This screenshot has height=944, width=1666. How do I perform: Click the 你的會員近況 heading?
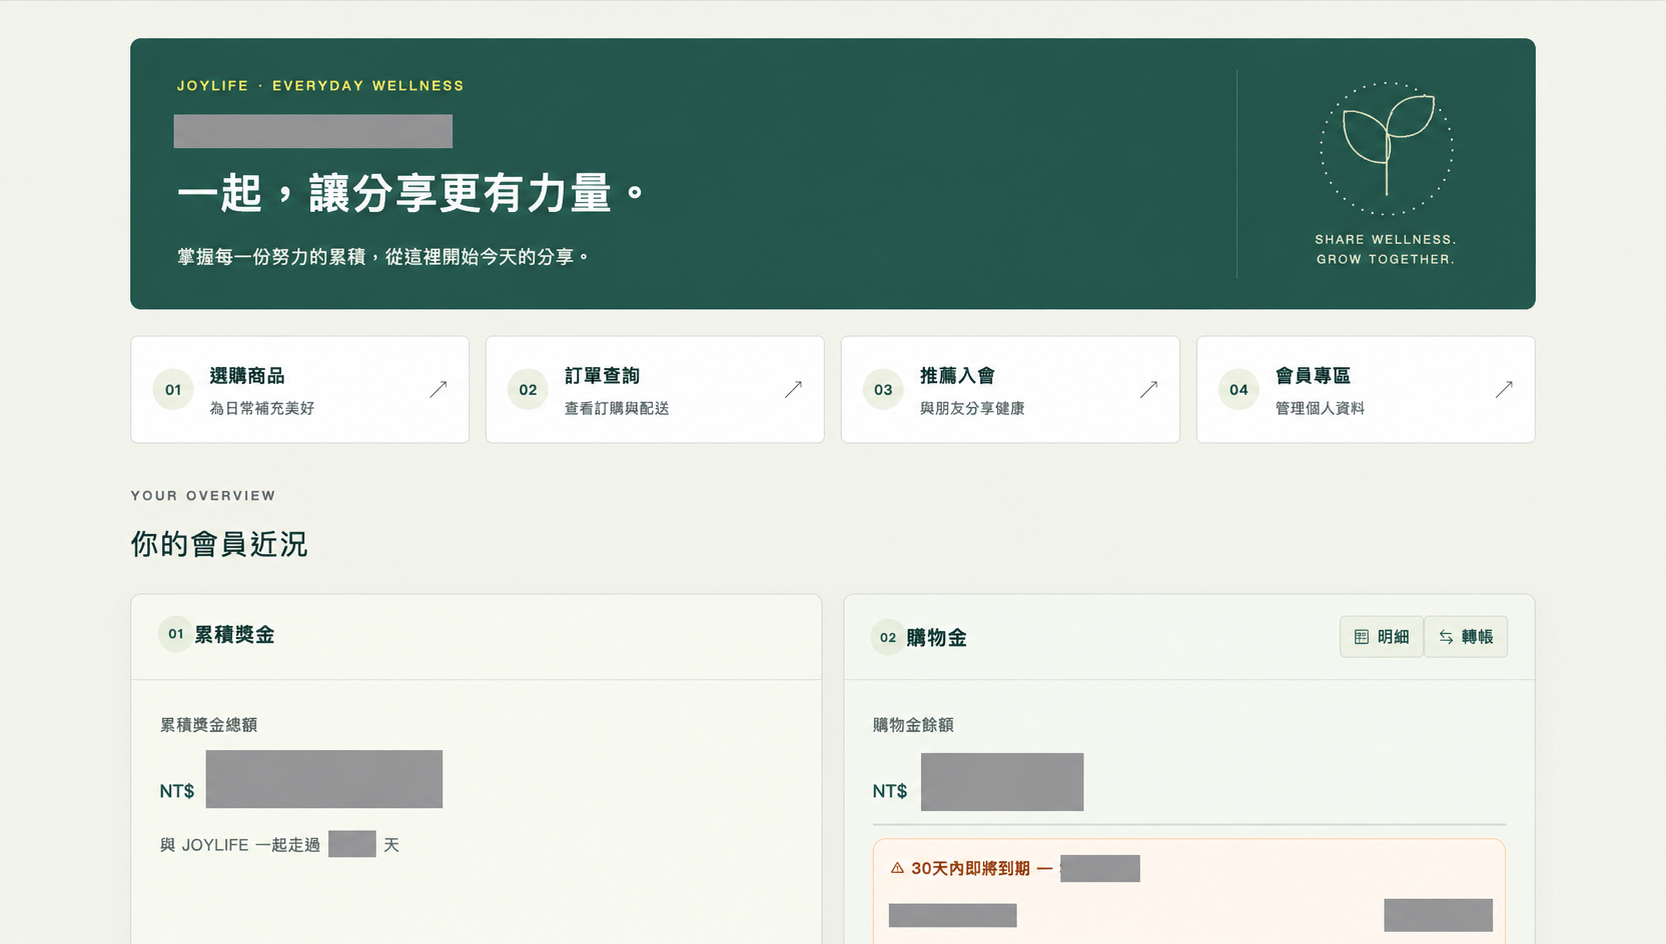point(219,544)
